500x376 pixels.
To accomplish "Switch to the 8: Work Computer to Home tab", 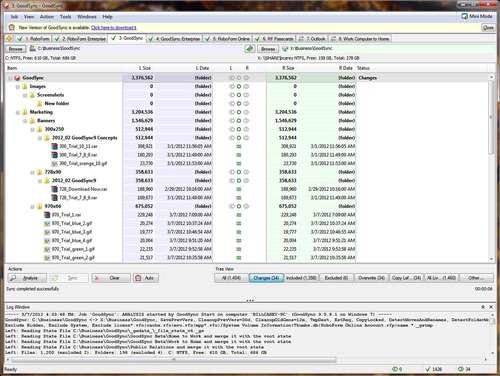I will (360, 39).
